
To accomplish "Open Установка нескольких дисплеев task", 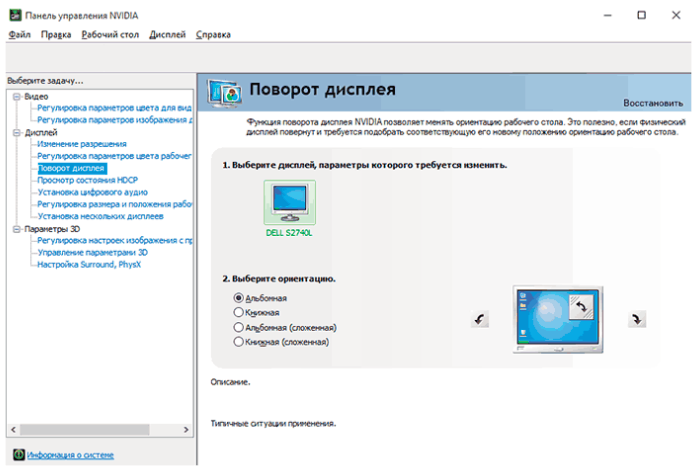I will [100, 216].
